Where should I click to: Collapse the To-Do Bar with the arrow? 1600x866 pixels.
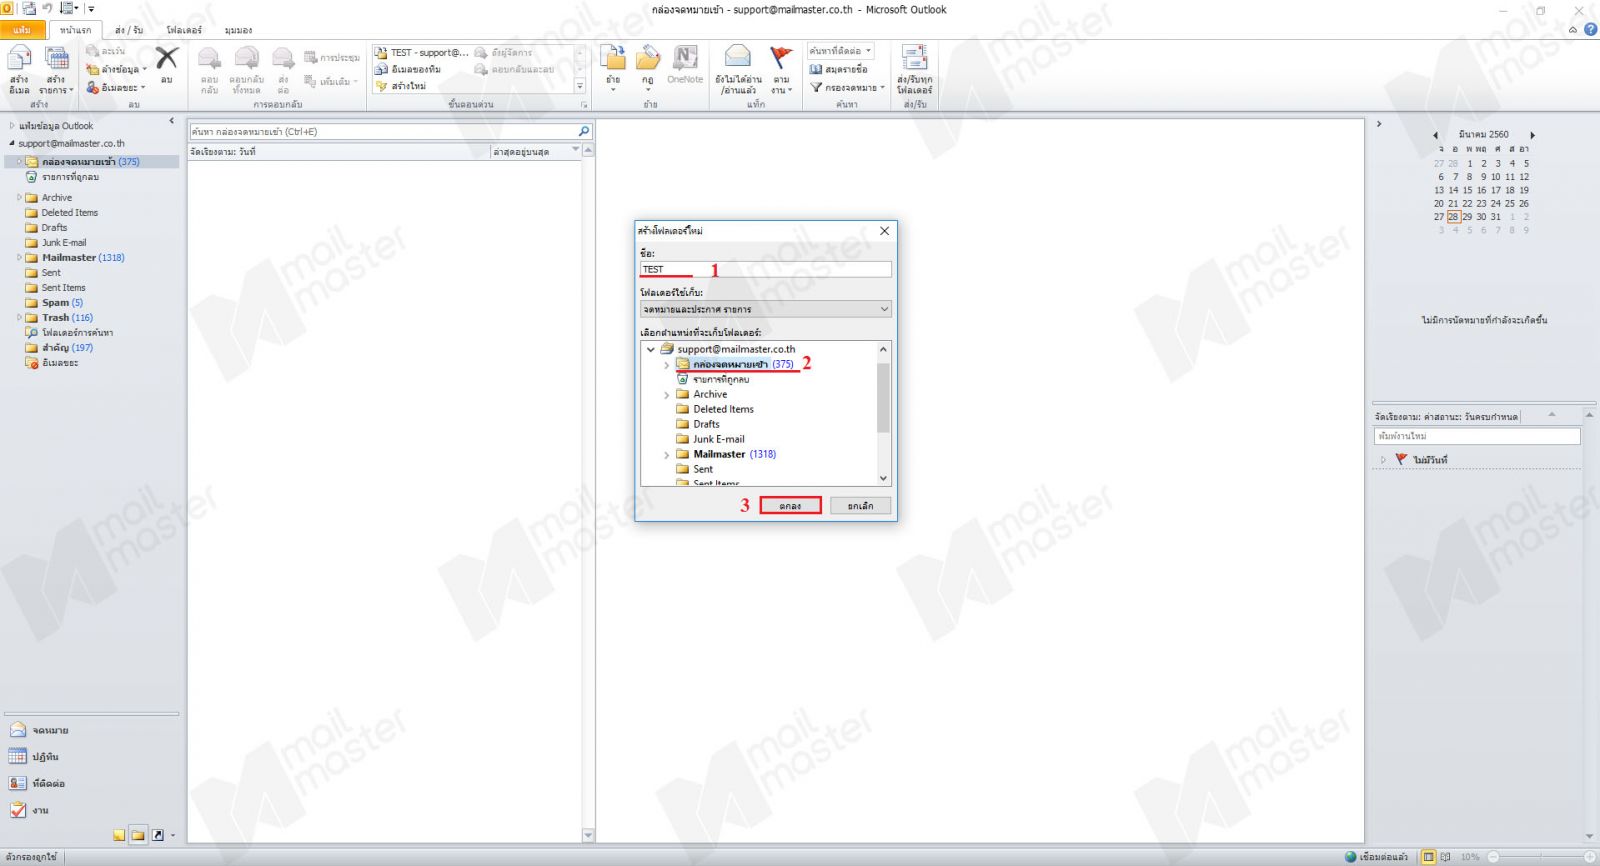(x=1379, y=124)
